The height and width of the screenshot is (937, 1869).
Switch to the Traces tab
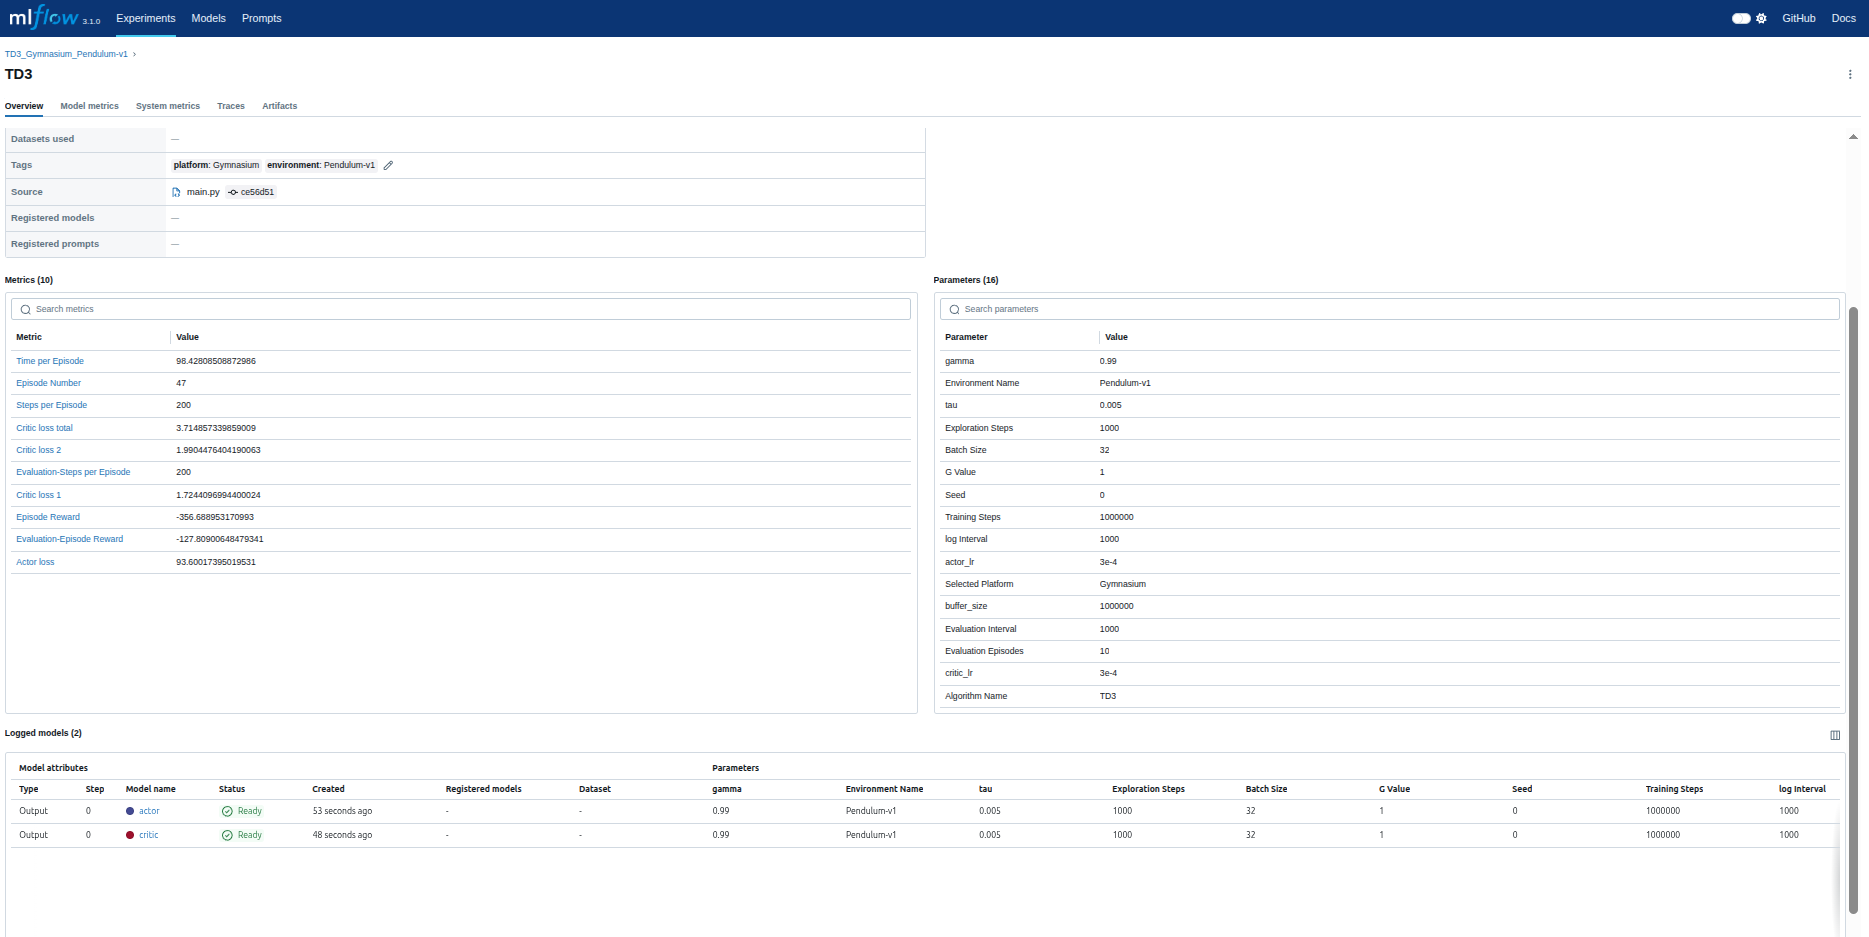(231, 106)
